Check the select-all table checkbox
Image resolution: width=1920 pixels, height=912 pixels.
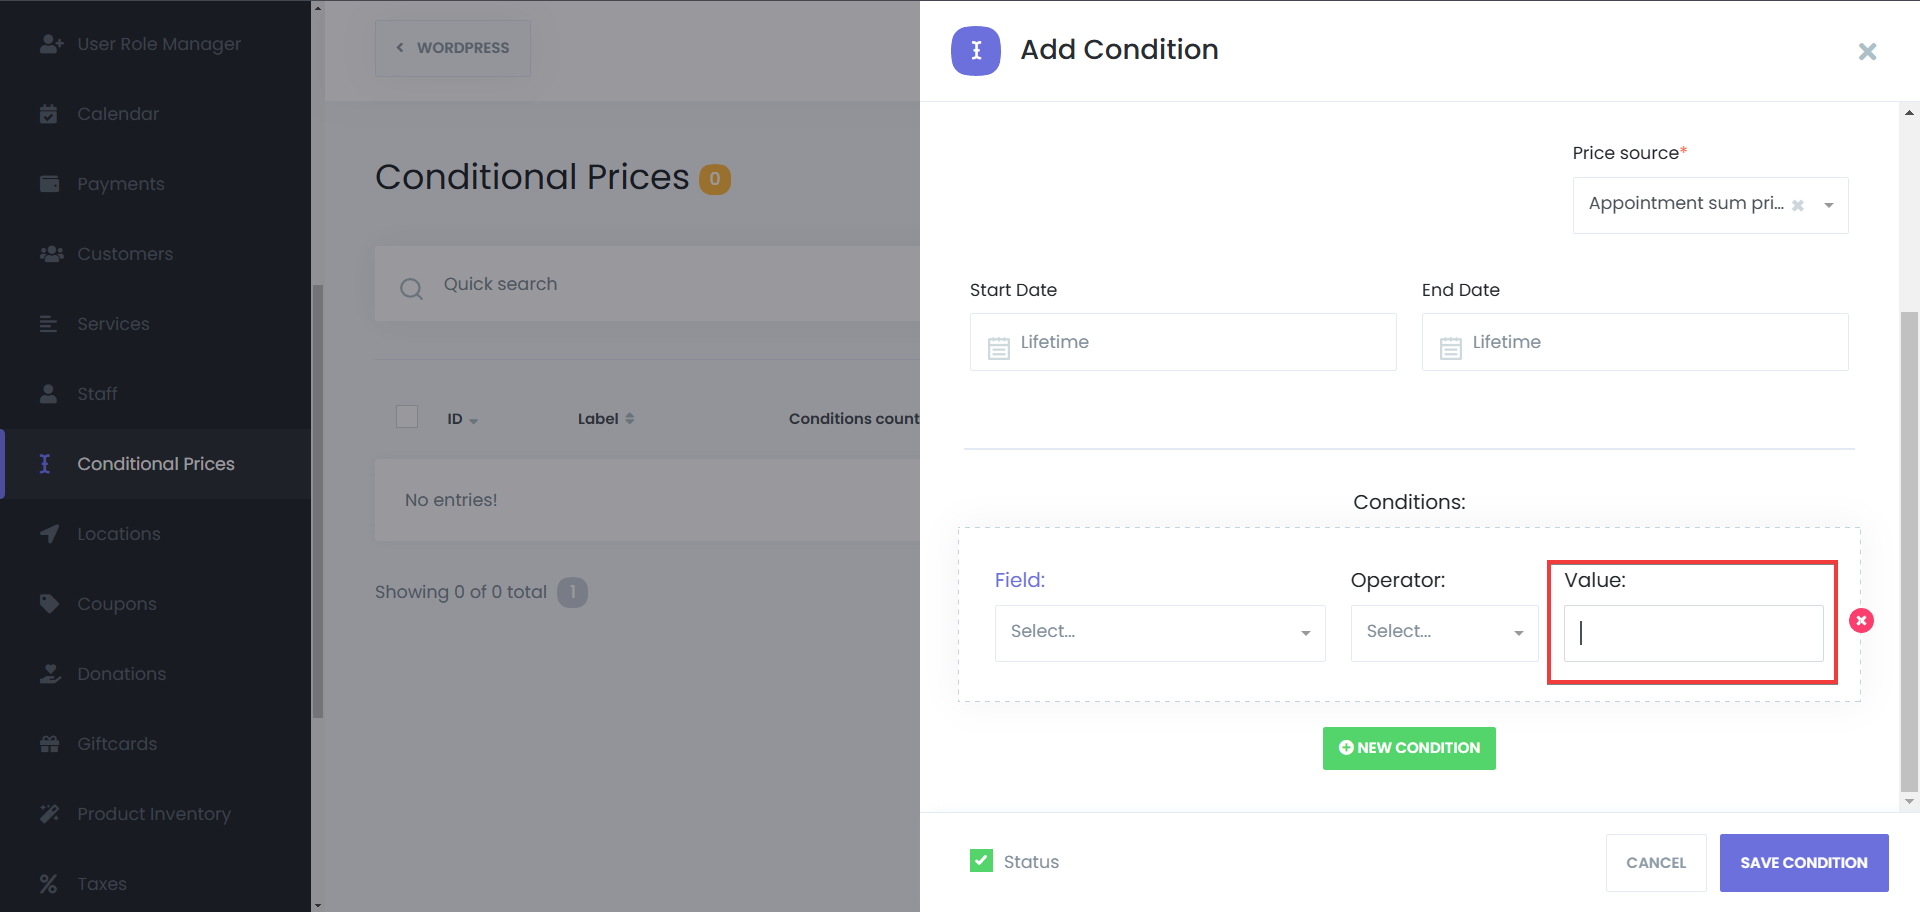[x=407, y=417]
